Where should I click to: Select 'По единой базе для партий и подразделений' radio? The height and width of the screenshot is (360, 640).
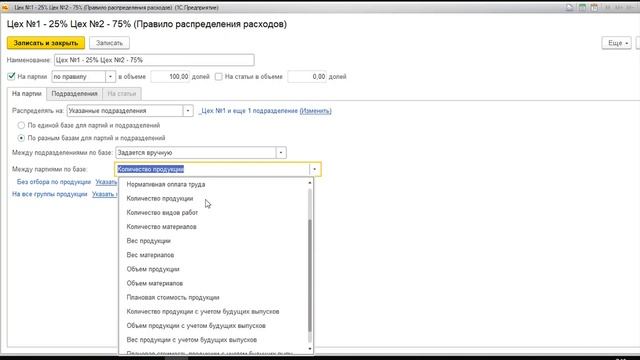tap(21, 125)
